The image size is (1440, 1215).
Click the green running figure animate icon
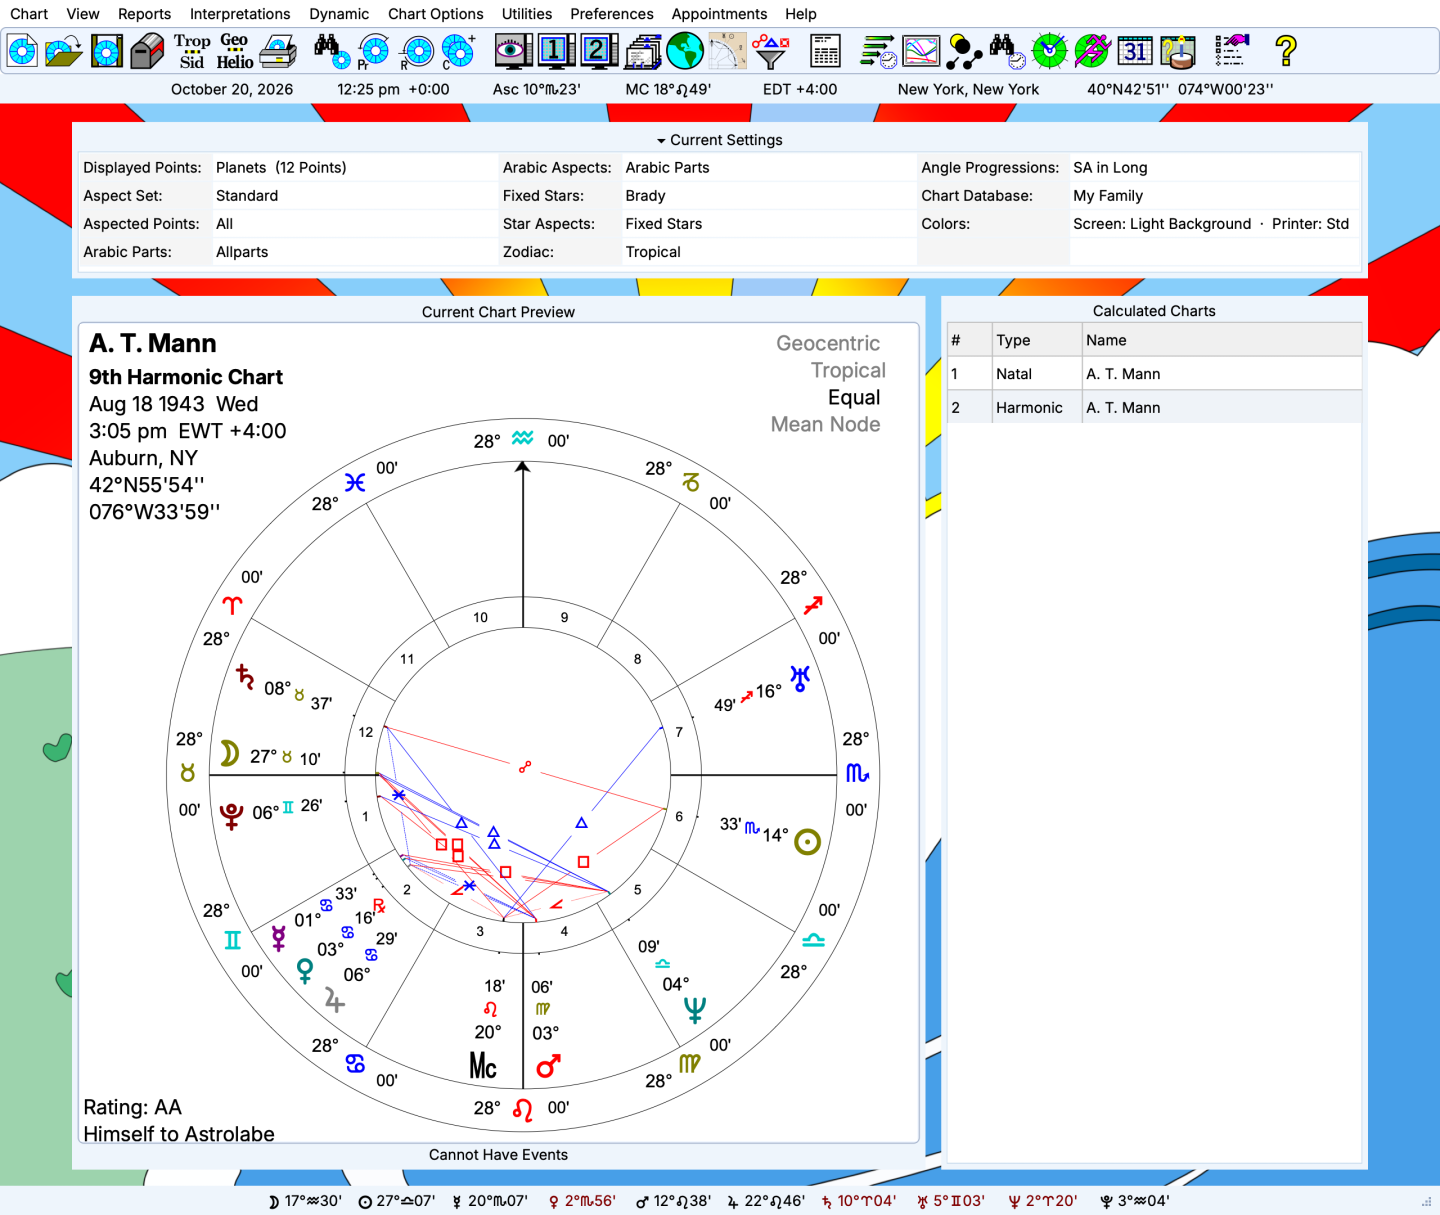click(x=1092, y=51)
